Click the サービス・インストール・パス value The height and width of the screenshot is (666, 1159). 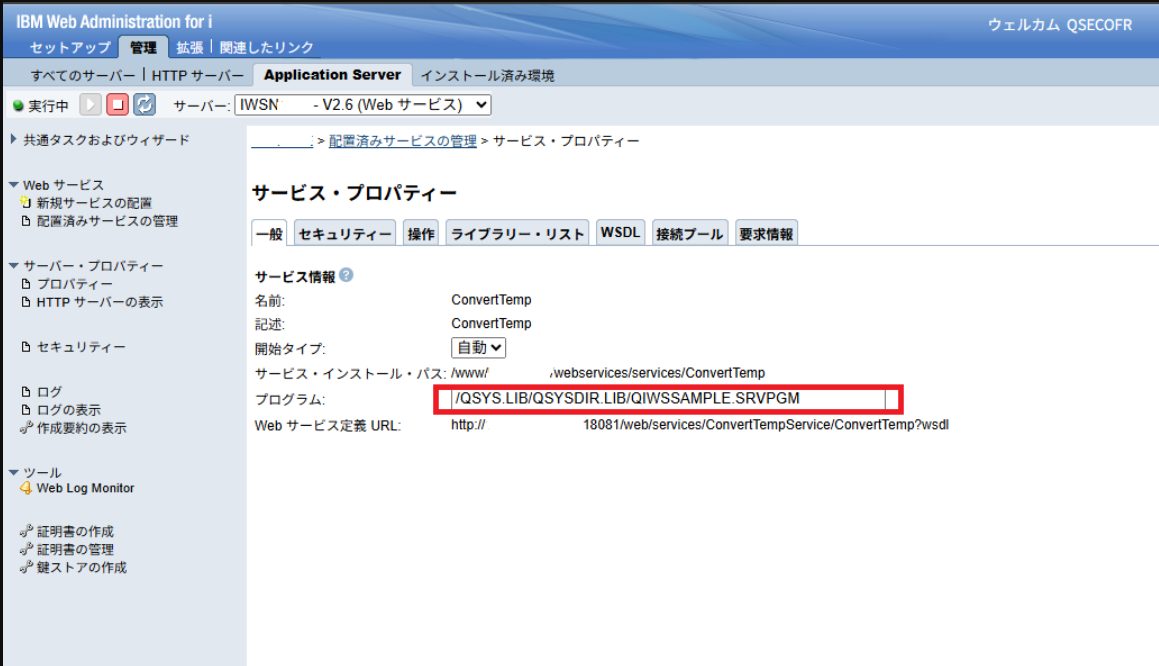[x=608, y=373]
